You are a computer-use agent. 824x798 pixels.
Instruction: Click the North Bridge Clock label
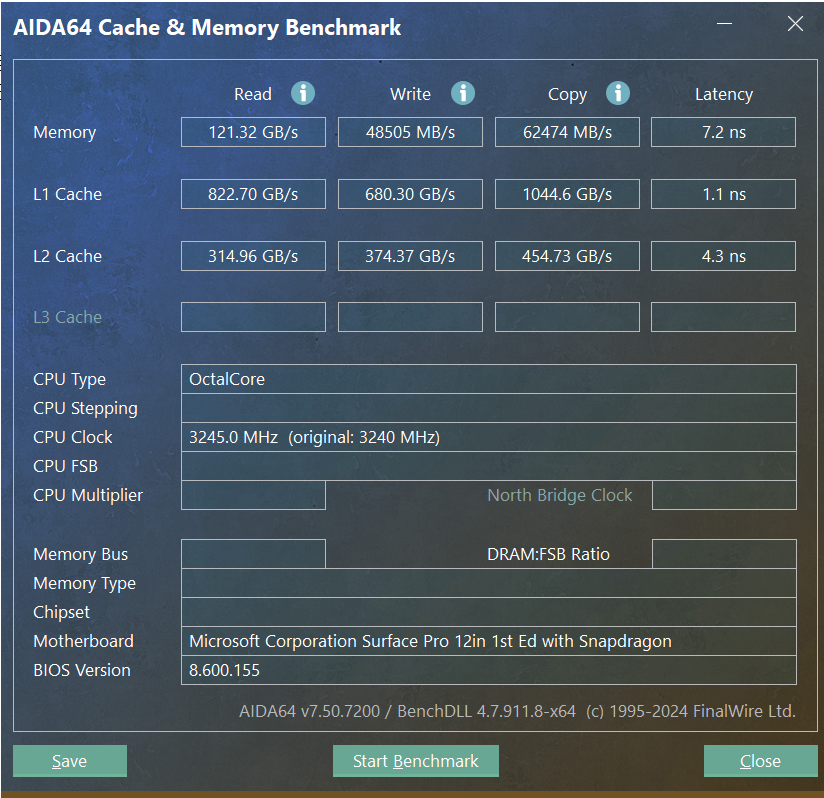pyautogui.click(x=560, y=495)
